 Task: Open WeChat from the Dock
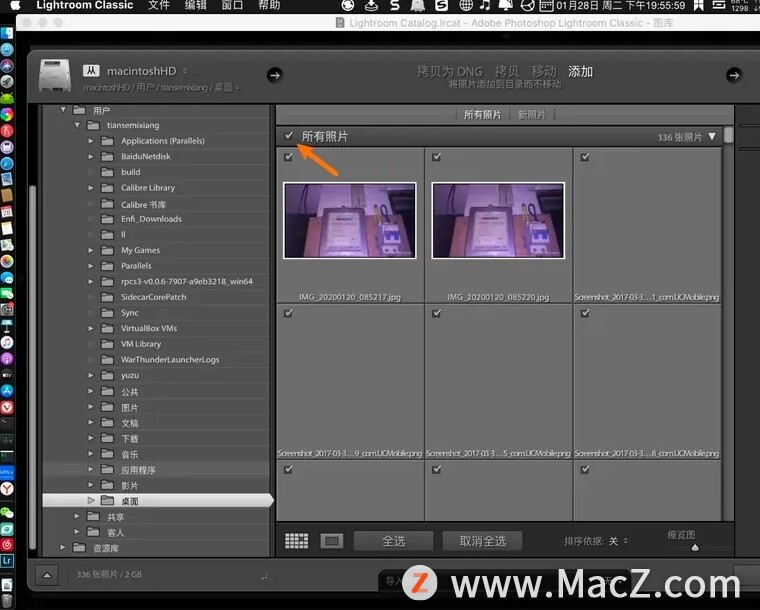(x=7, y=513)
